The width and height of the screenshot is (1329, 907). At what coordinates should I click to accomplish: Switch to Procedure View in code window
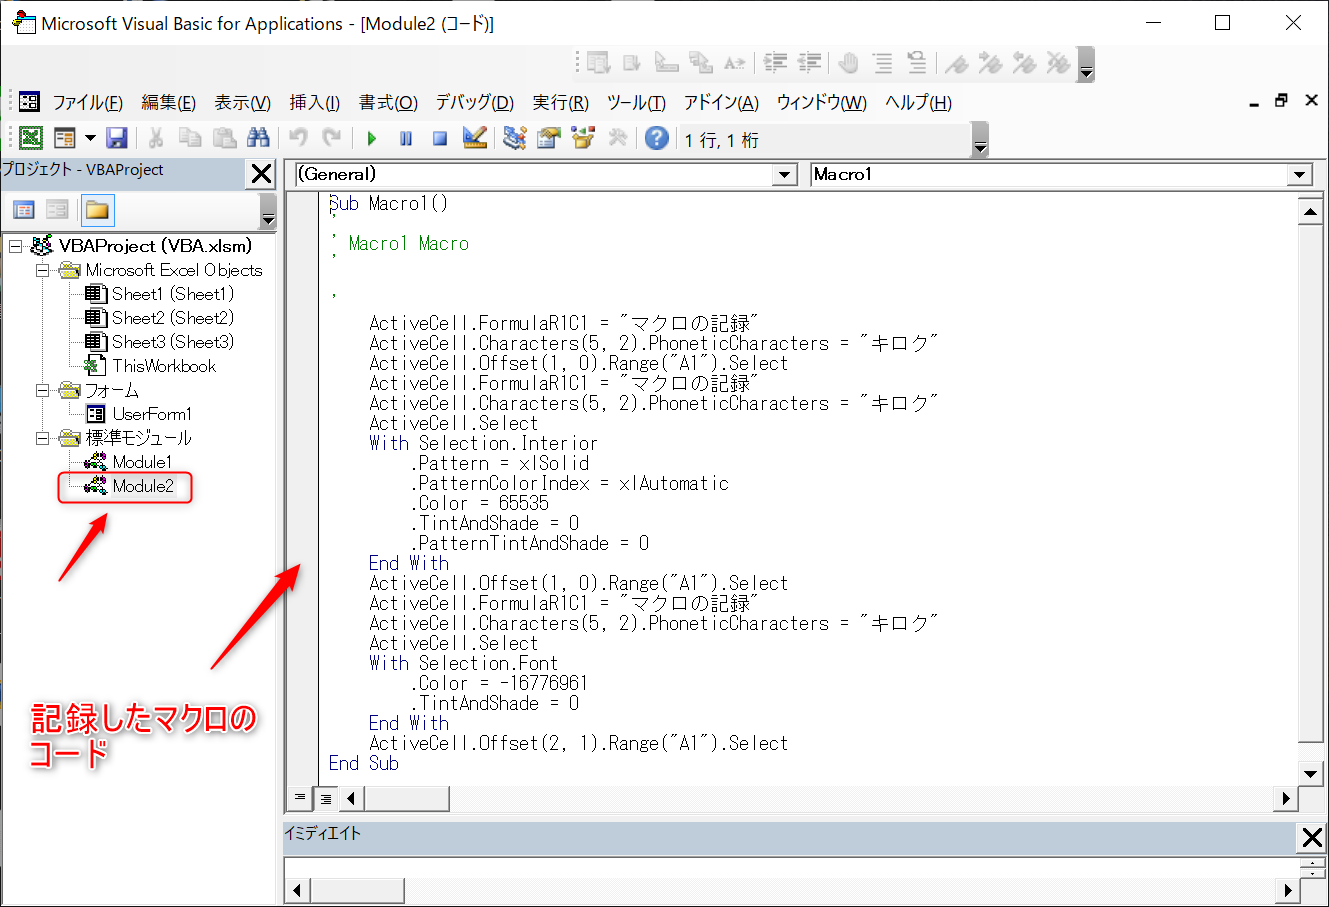(x=299, y=798)
